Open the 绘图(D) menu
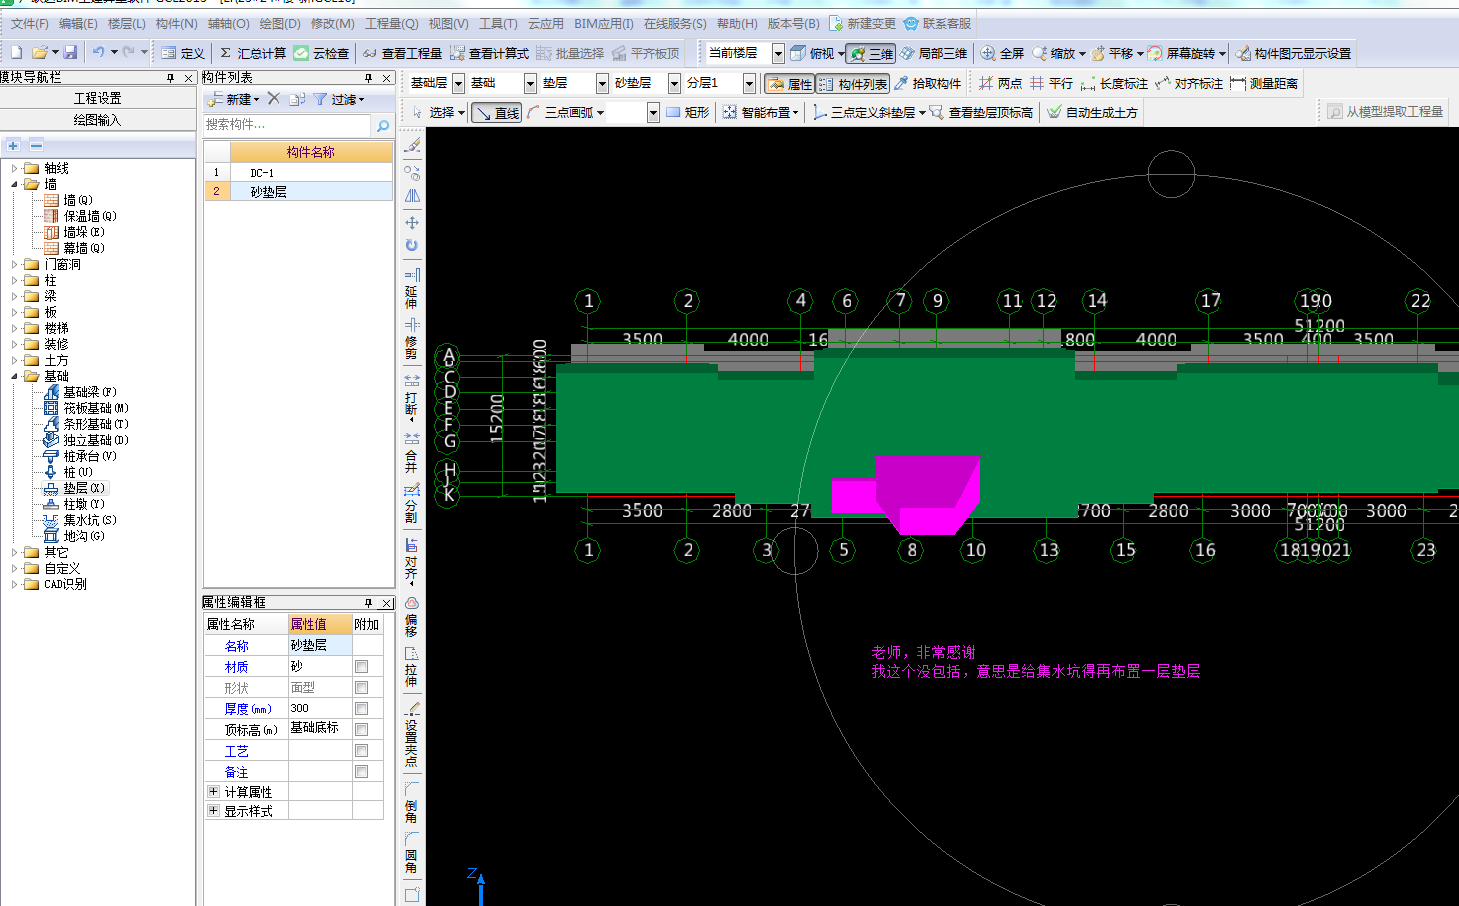 pyautogui.click(x=279, y=23)
